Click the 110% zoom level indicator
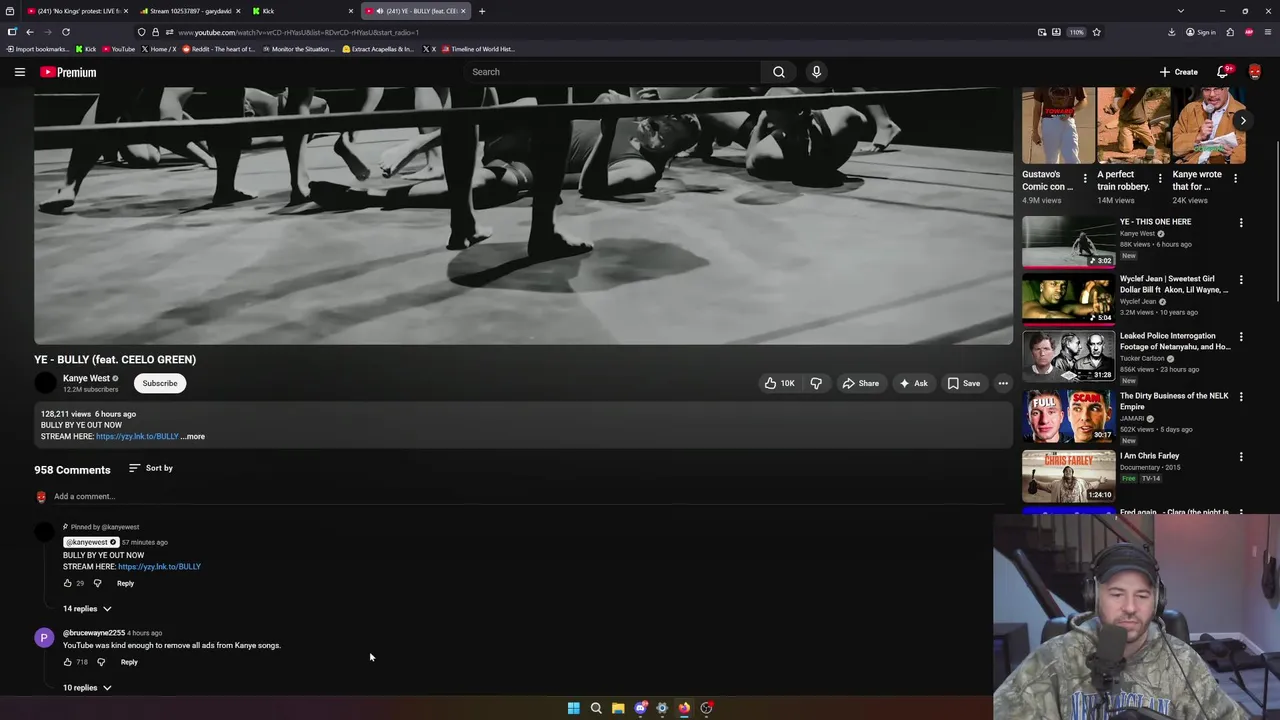 click(x=1076, y=32)
